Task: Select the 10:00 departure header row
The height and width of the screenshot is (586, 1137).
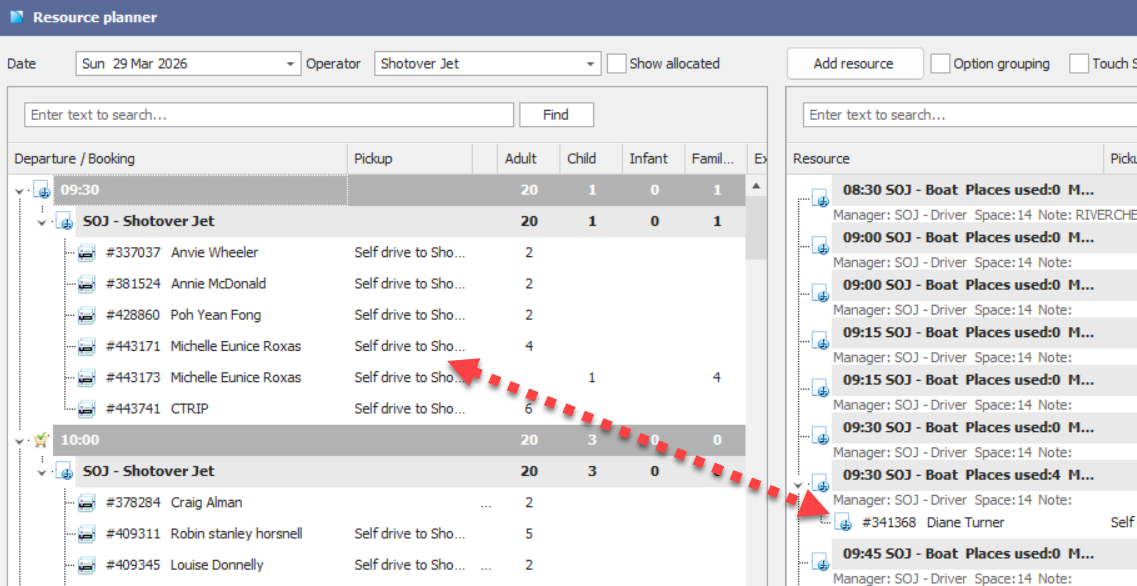Action: click(400, 440)
